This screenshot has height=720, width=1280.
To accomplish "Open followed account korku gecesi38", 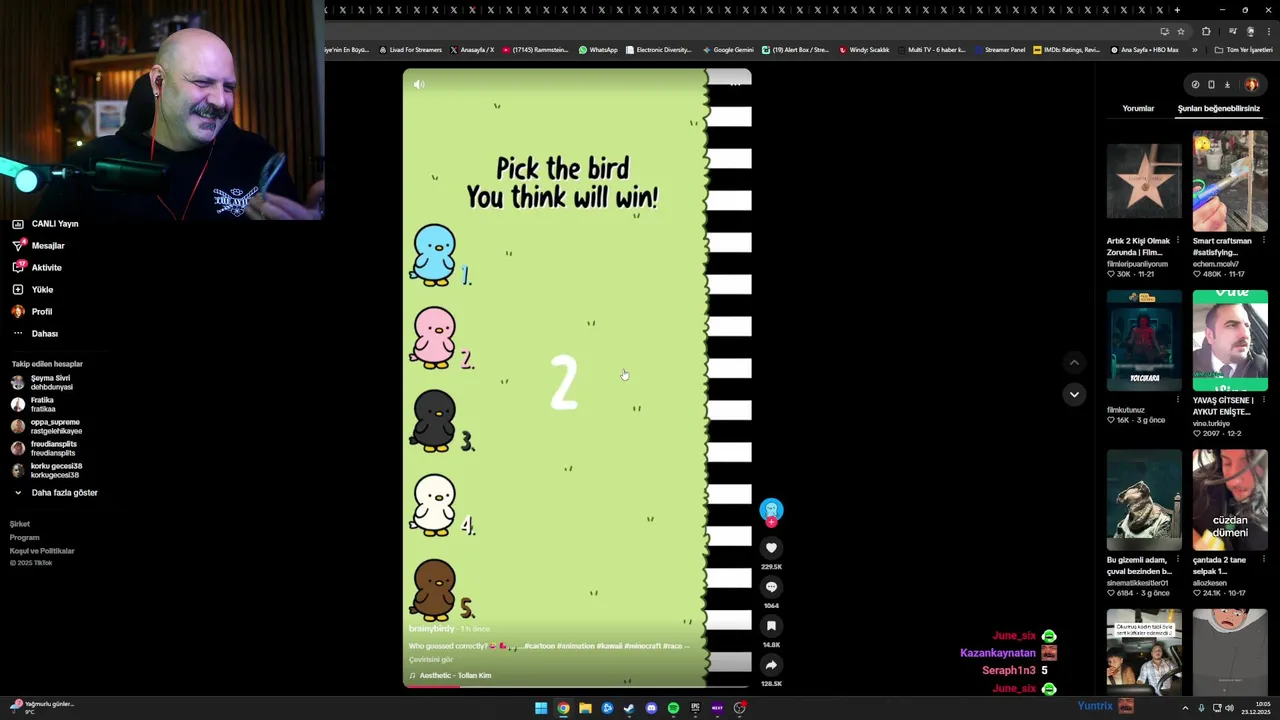I will point(47,470).
